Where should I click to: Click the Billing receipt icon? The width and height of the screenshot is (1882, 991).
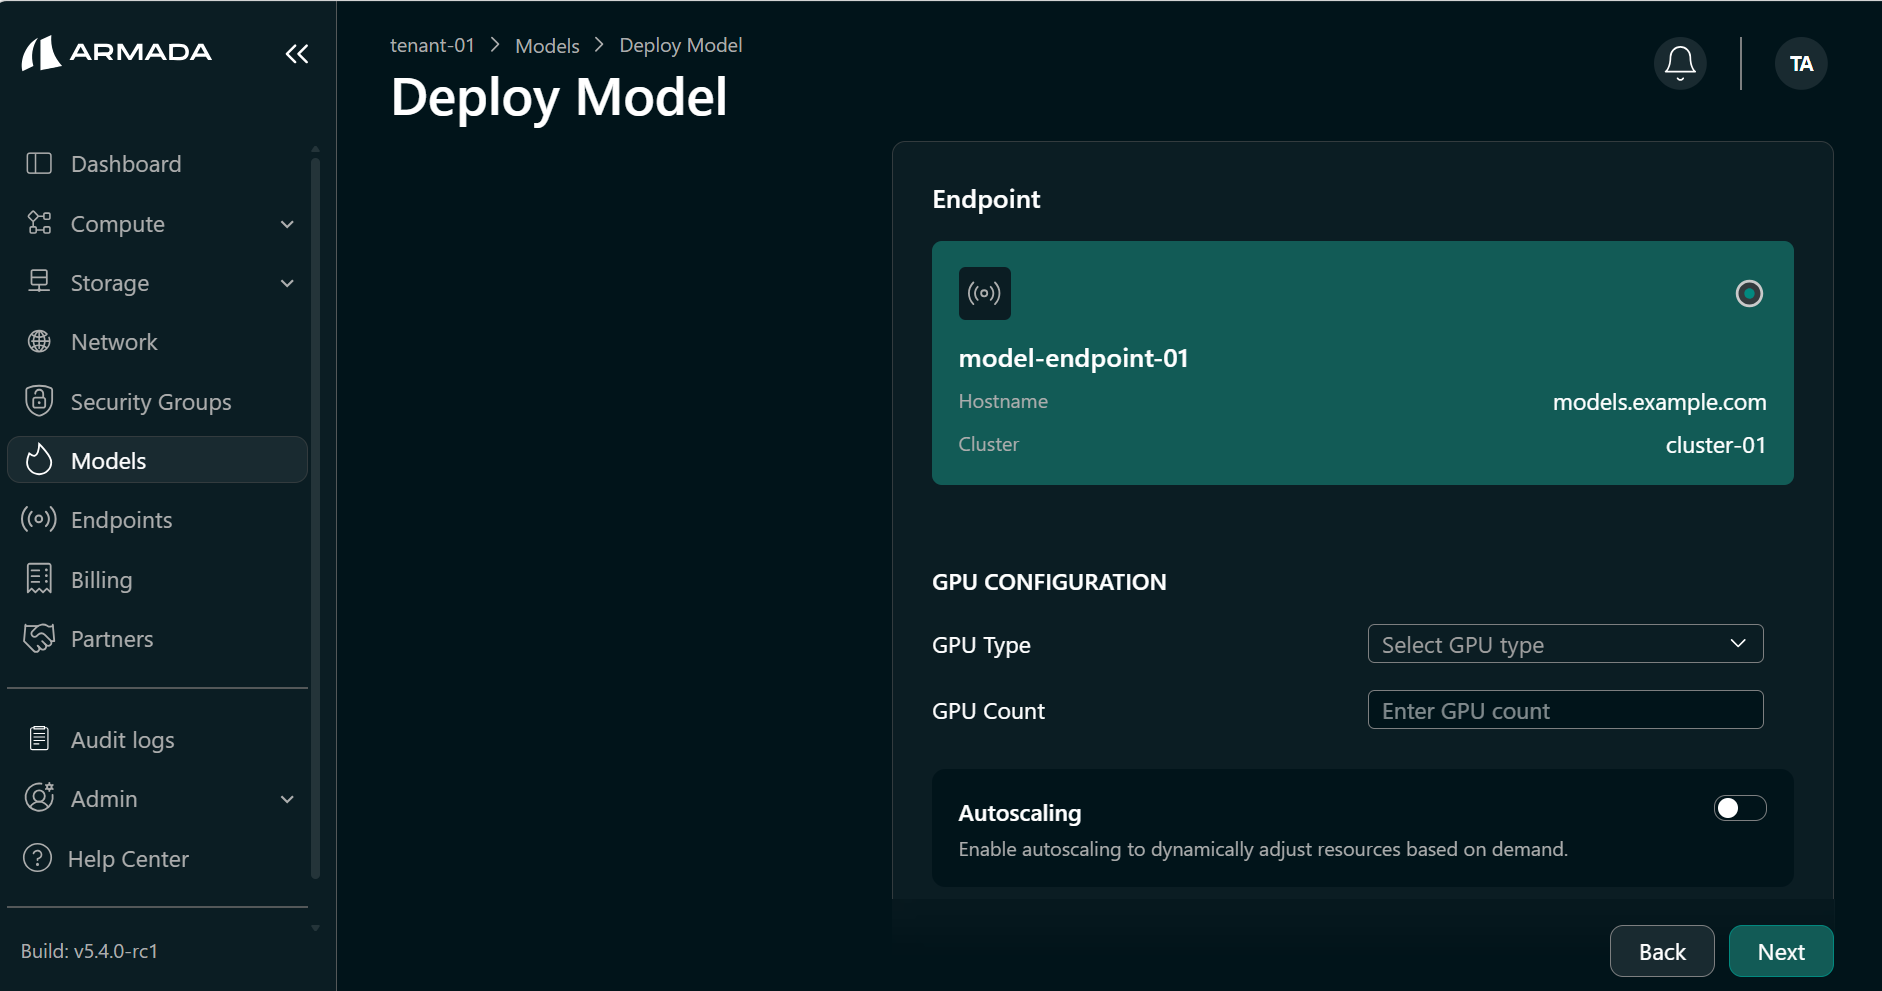point(39,579)
